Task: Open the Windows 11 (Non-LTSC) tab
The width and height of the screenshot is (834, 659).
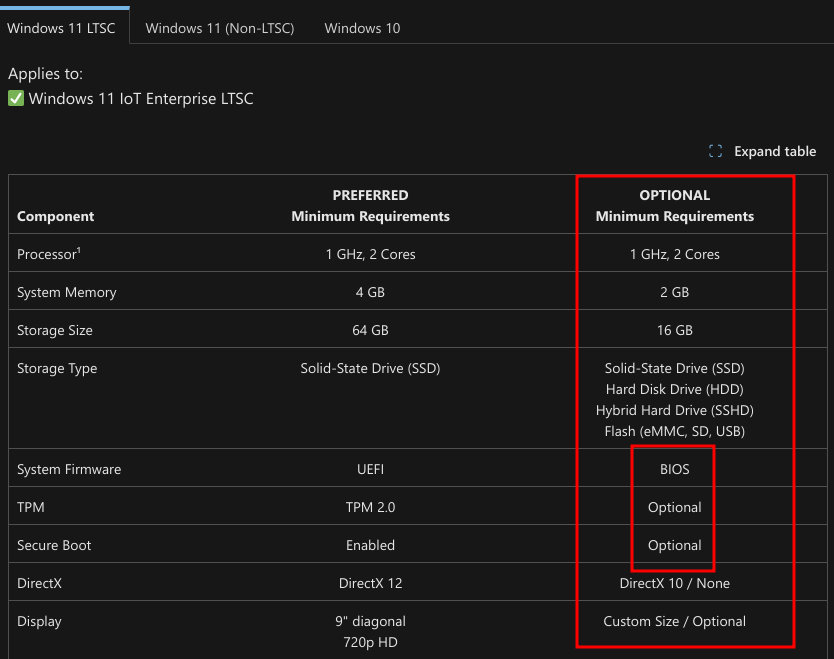Action: tap(220, 28)
